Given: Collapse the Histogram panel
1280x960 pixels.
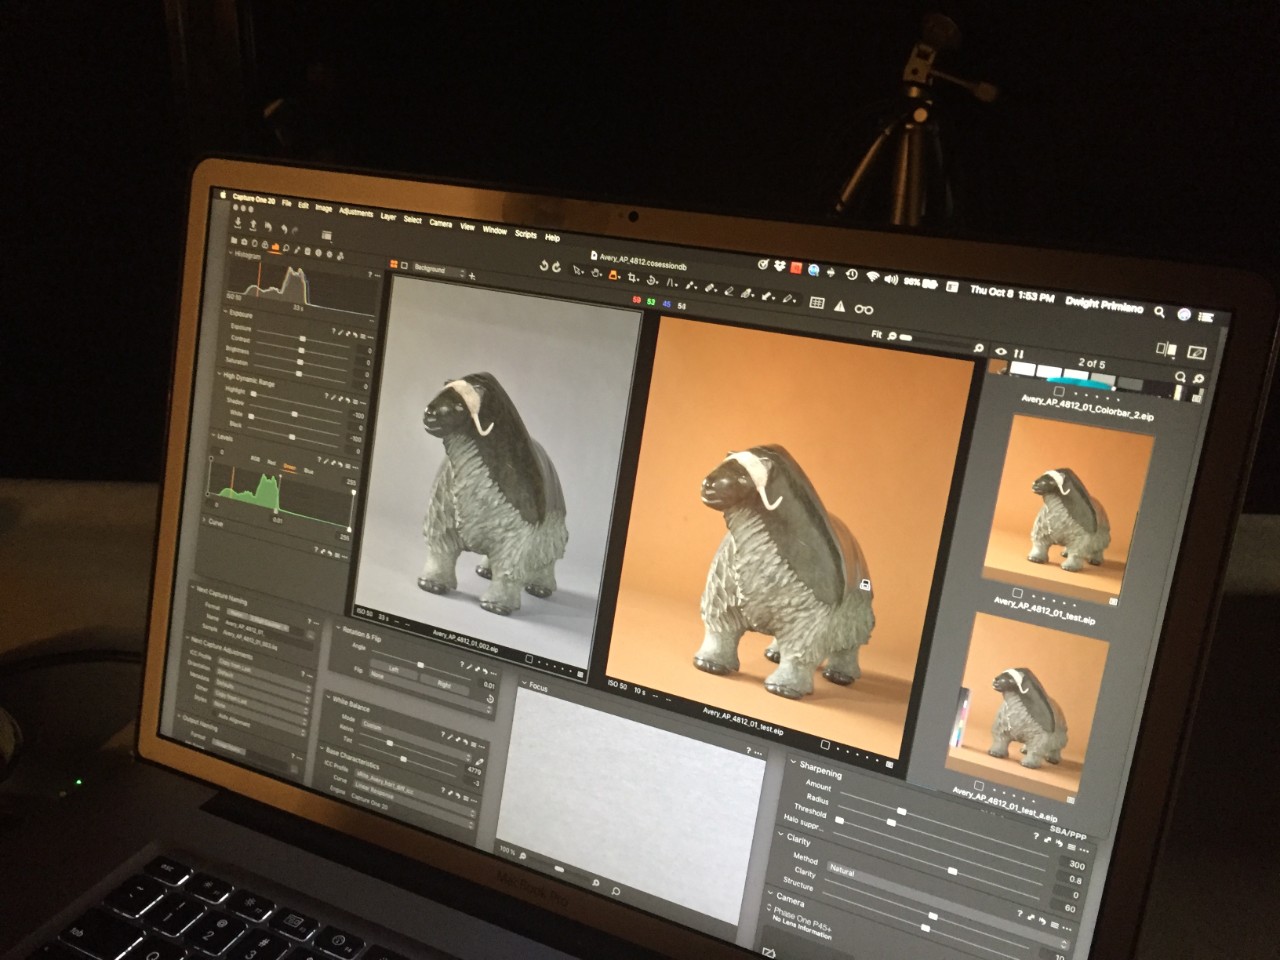Looking at the screenshot, I should click(x=230, y=252).
